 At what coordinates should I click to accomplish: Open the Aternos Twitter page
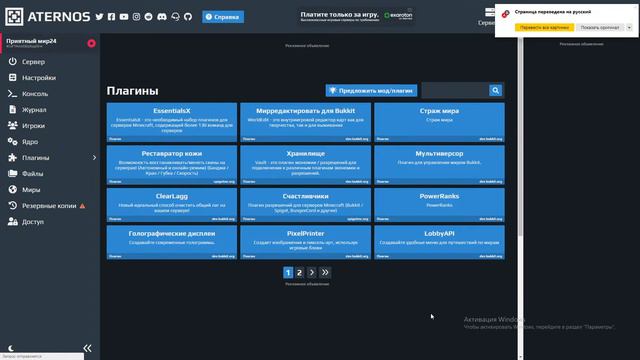[99, 17]
